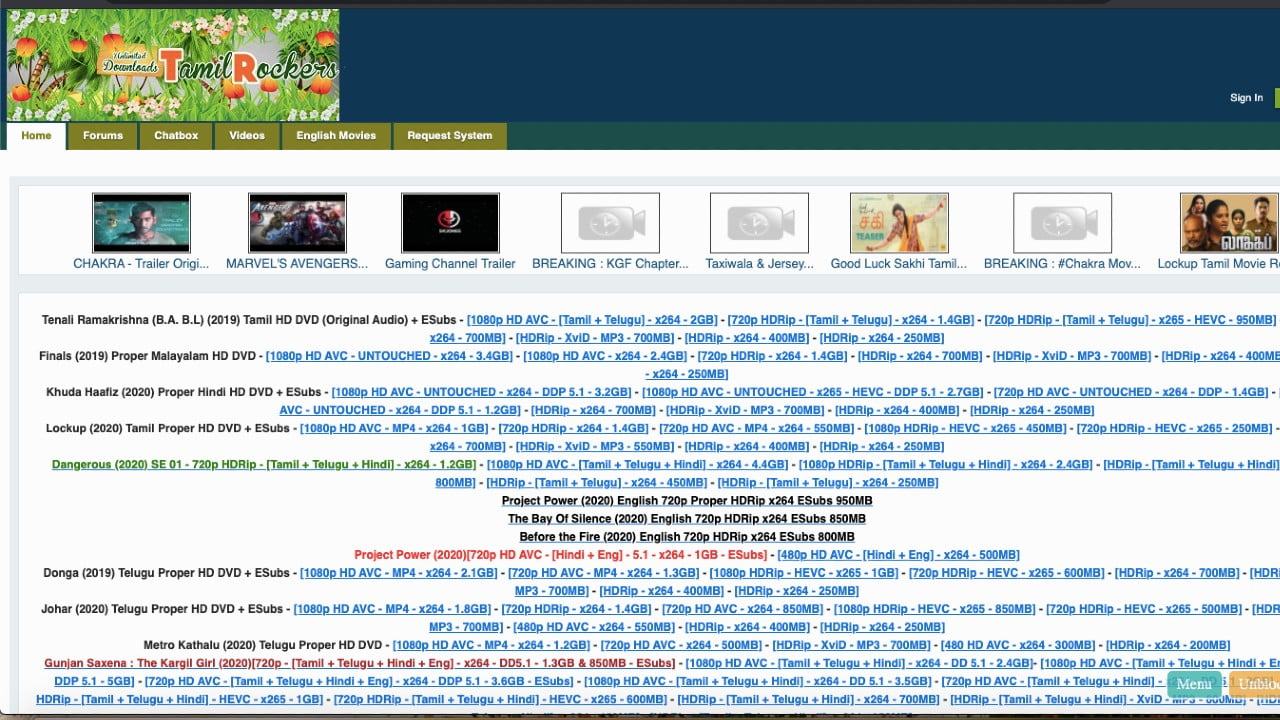The image size is (1280, 720).
Task: Open Tenali Ramakrishna 1080p HD AVC 2GB link
Action: pyautogui.click(x=592, y=320)
